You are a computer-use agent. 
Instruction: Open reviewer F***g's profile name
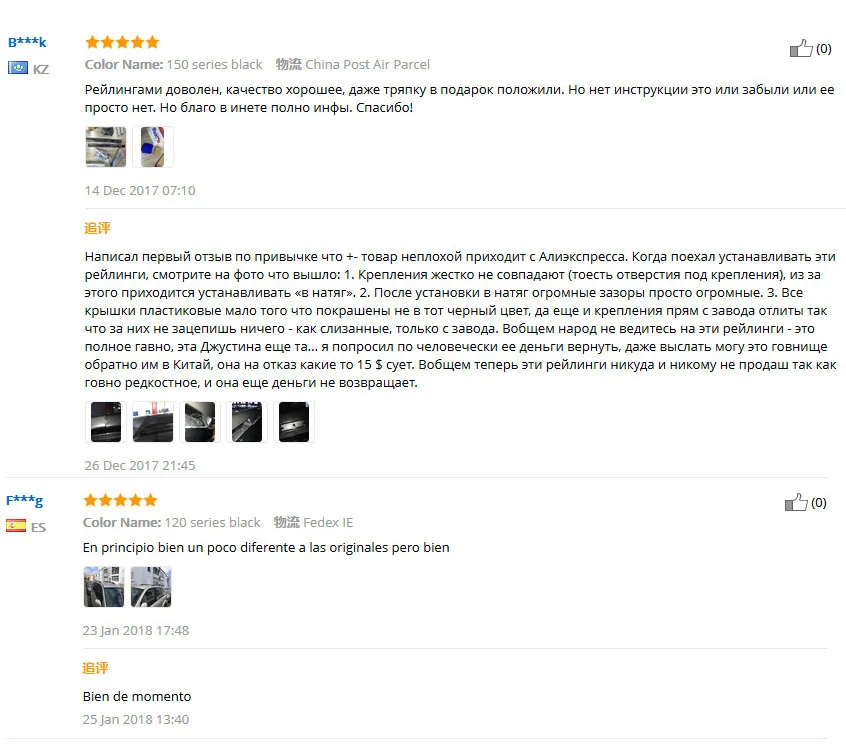point(25,500)
